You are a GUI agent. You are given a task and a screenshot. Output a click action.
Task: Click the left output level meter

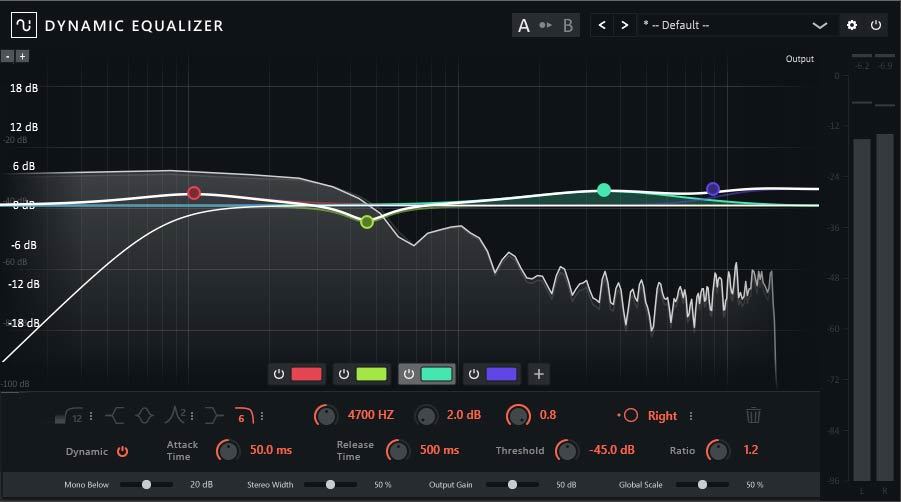[861, 310]
